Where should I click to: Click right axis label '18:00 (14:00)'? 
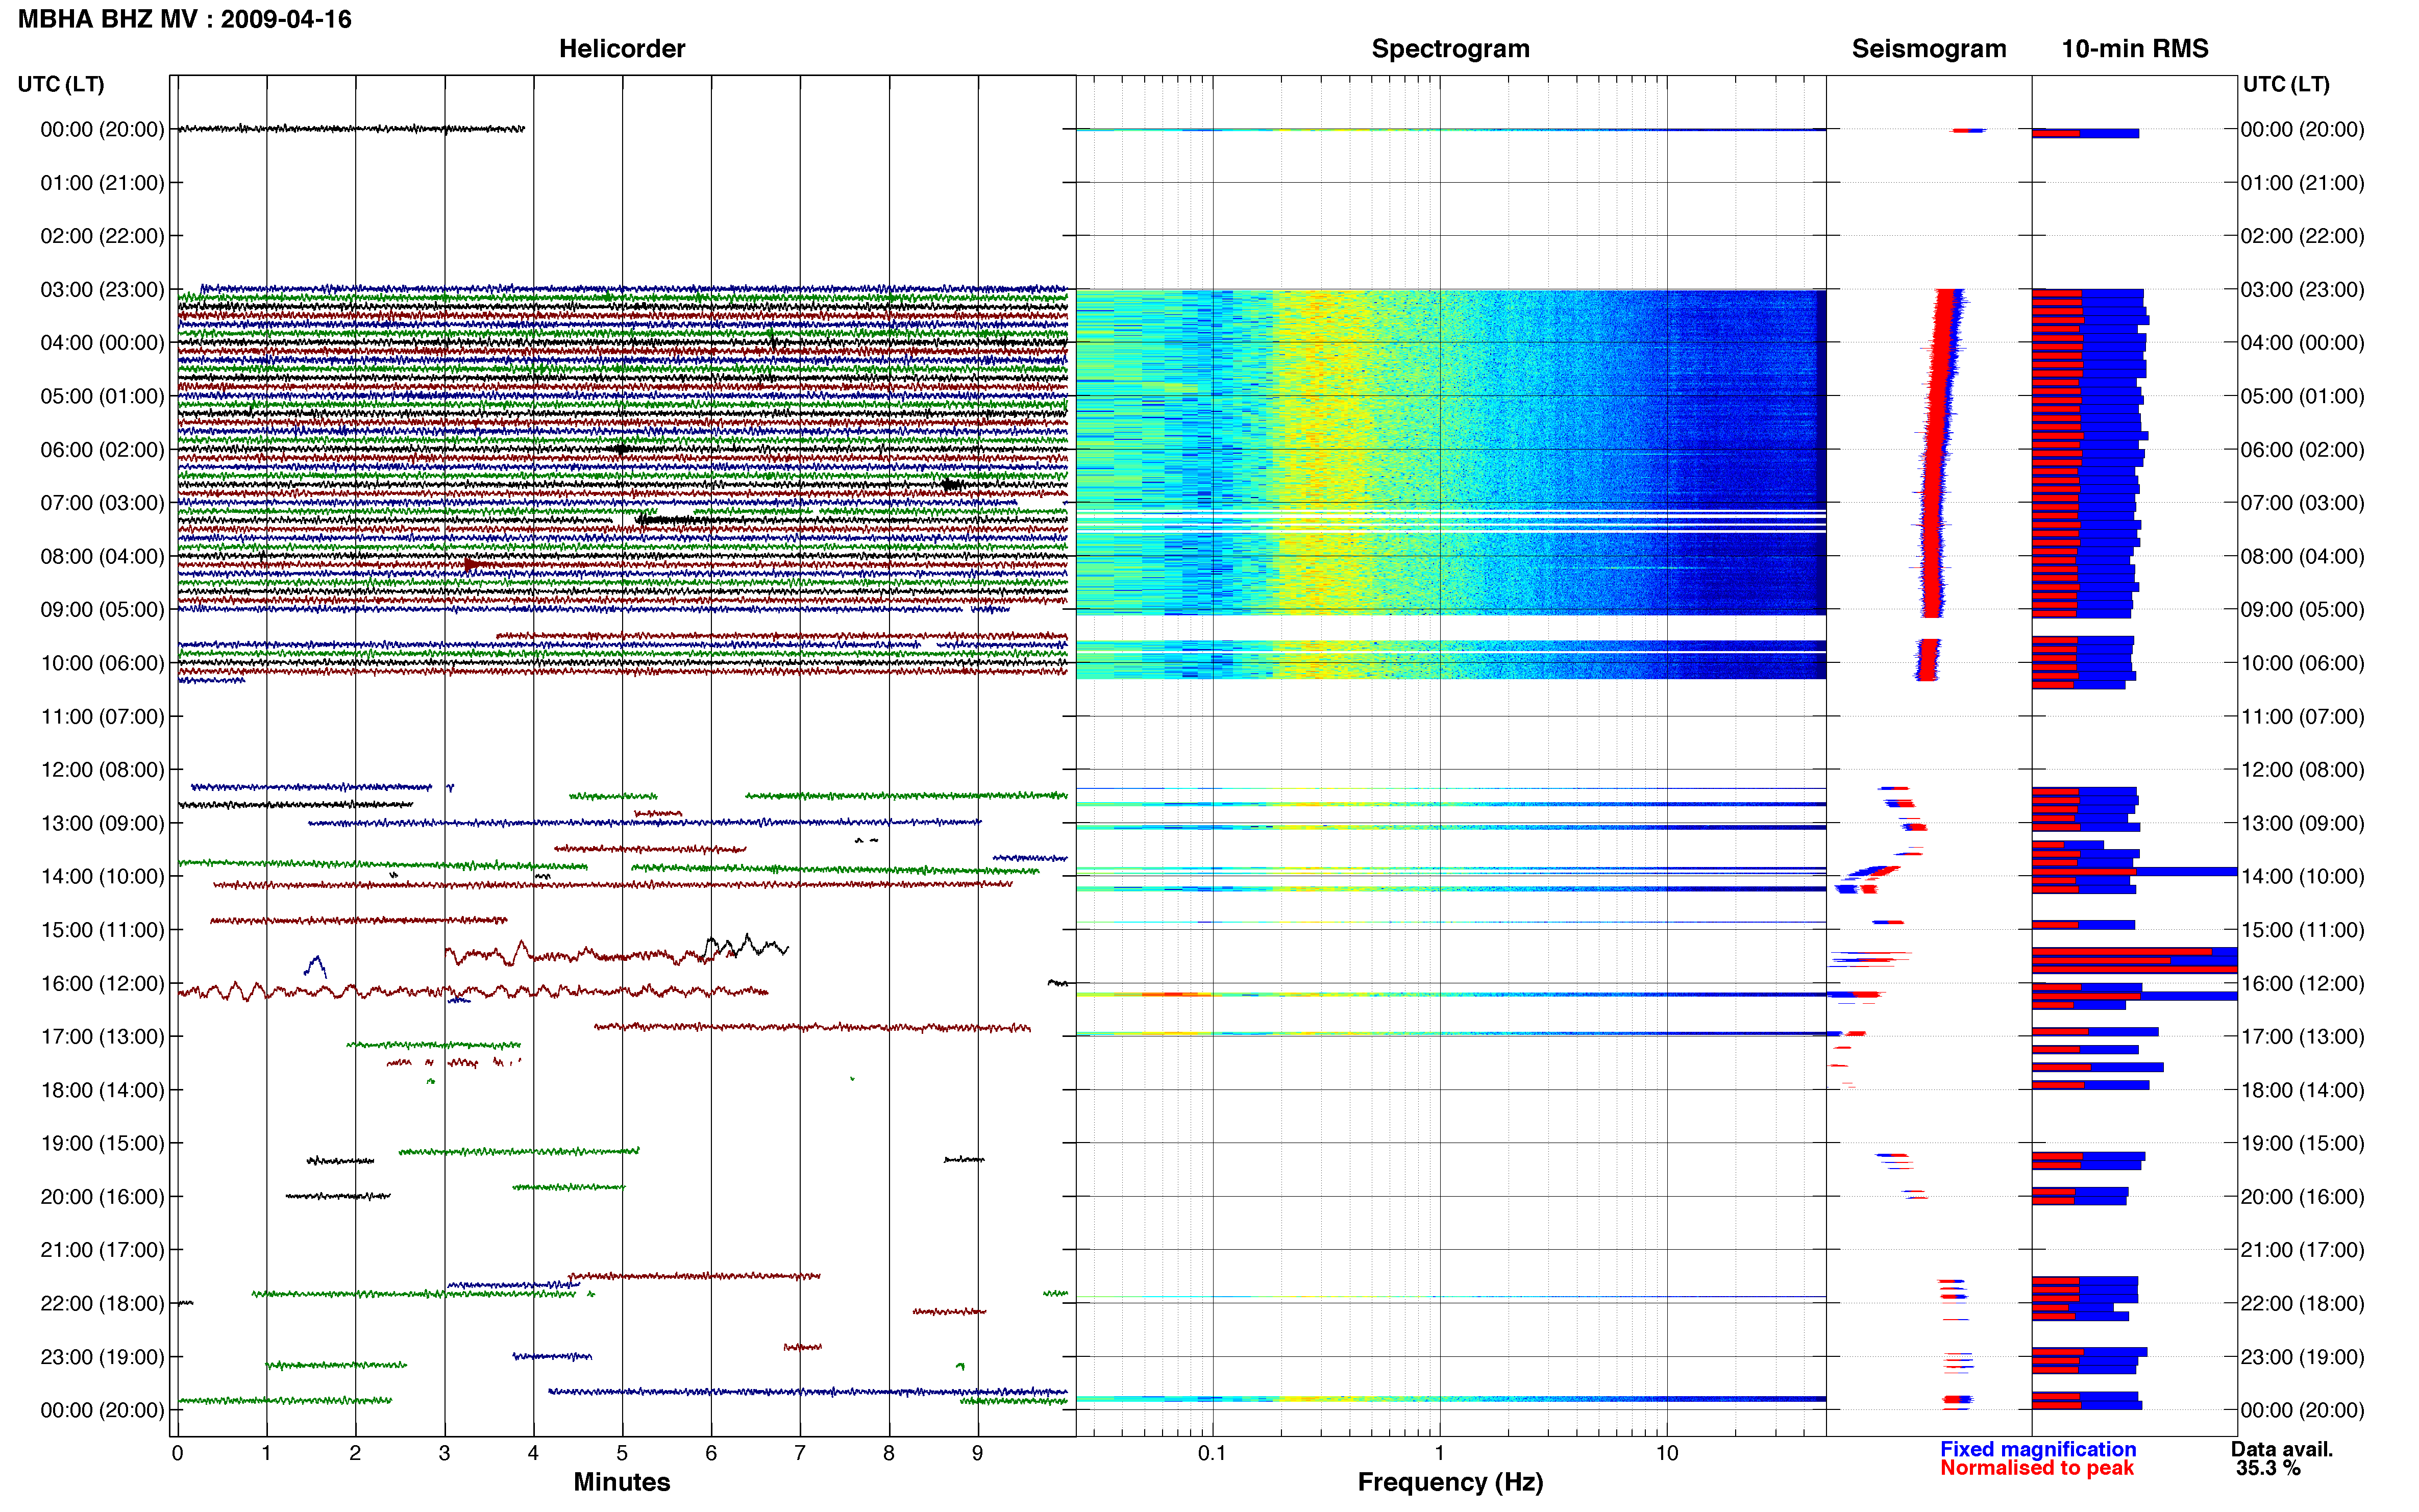click(x=2302, y=1091)
